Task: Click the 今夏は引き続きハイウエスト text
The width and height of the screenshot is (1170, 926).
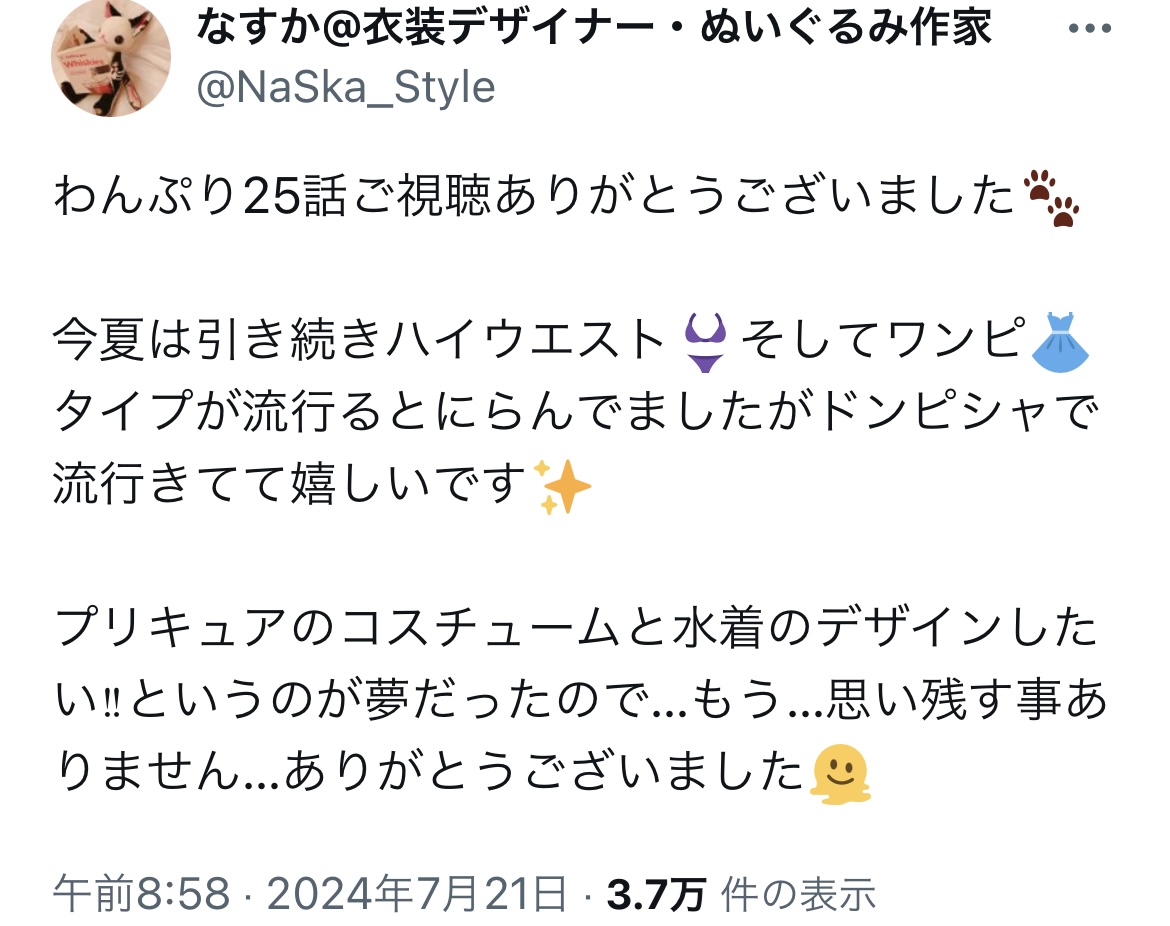Action: point(359,341)
